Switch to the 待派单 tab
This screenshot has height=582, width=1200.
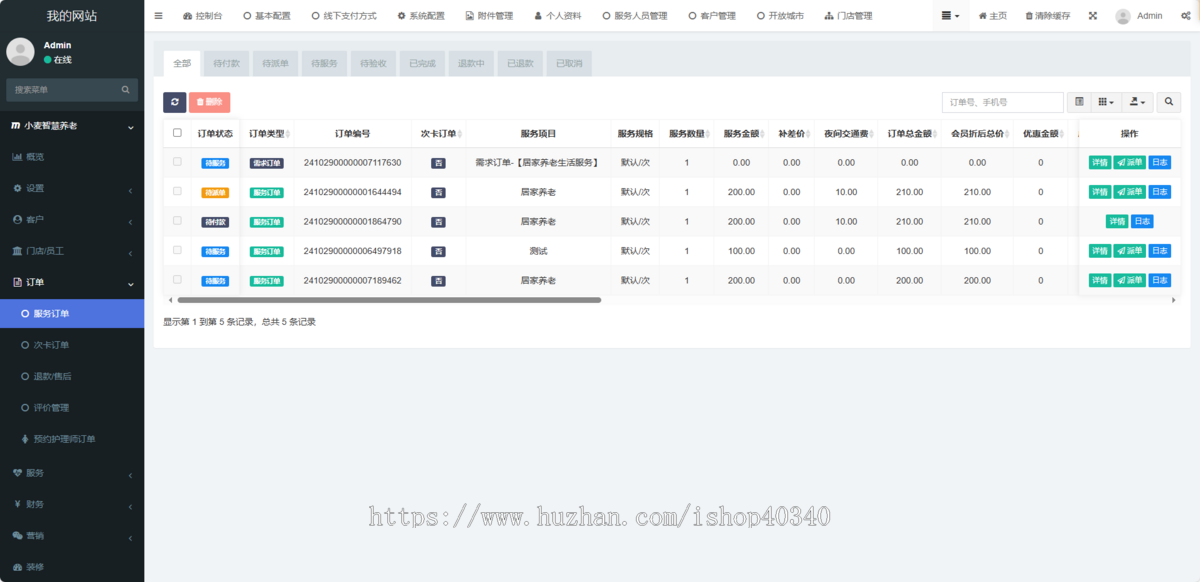click(275, 63)
